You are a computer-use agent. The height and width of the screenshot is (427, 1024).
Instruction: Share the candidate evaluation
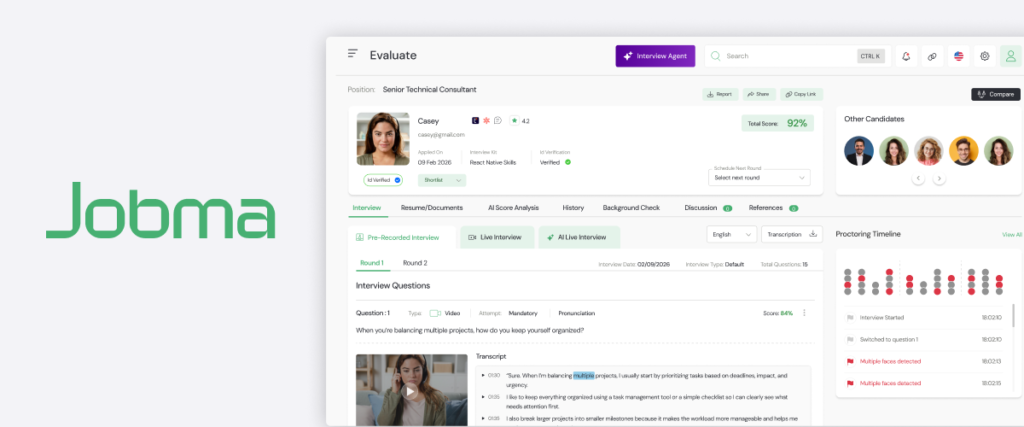point(759,94)
